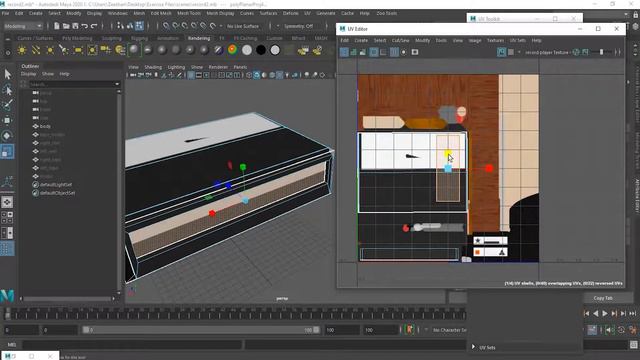Activate the Lasso select tool
This screenshot has height=360, width=640.
[7, 89]
